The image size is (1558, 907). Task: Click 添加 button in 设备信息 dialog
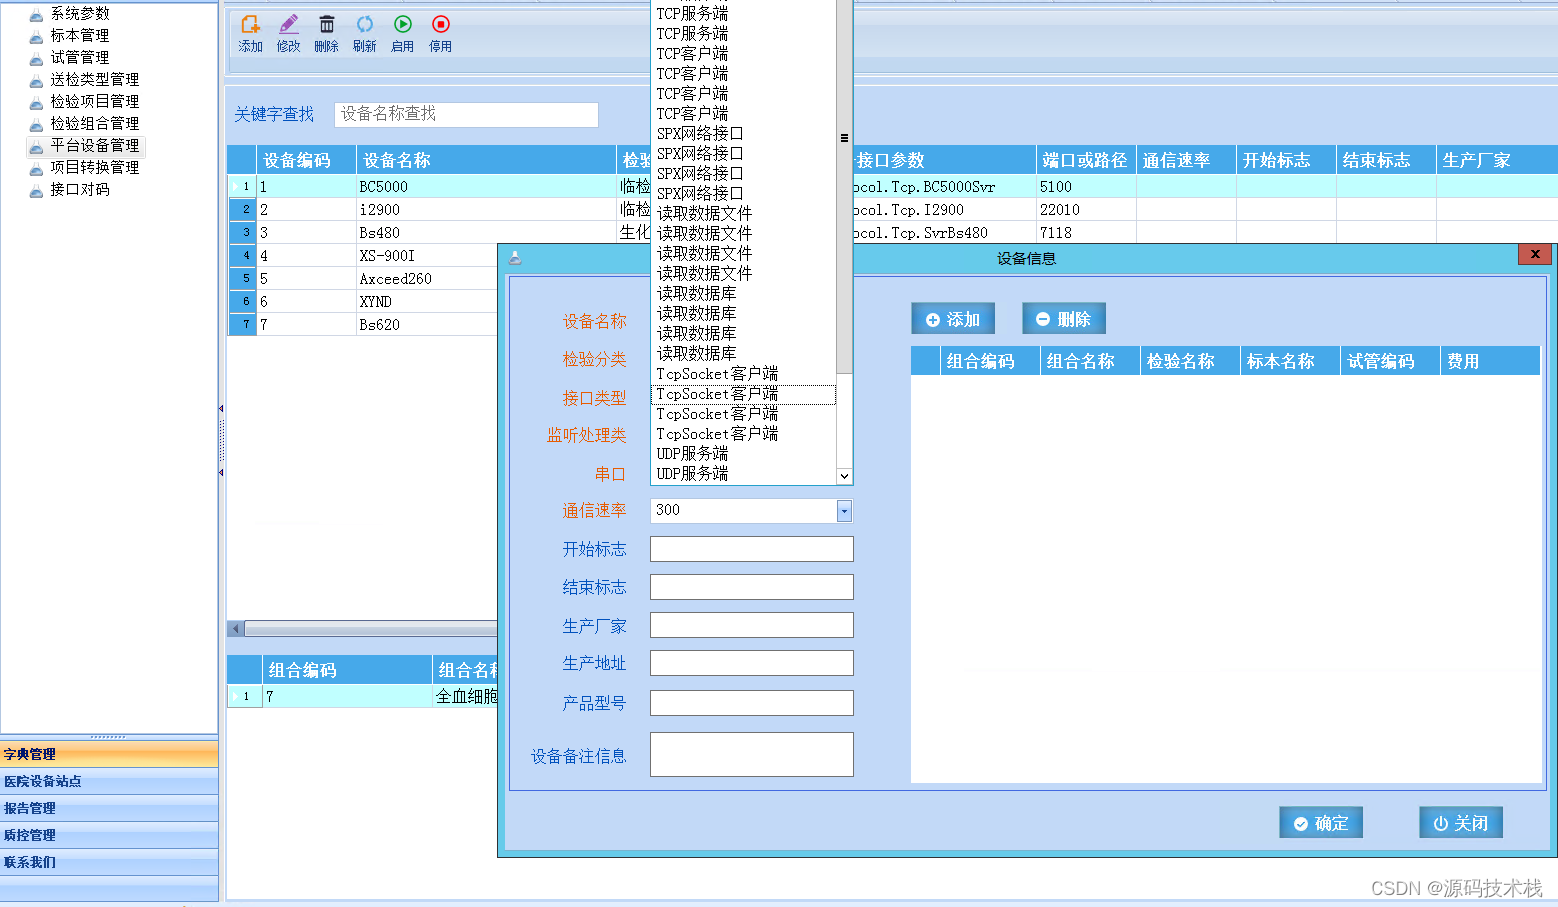[953, 319]
